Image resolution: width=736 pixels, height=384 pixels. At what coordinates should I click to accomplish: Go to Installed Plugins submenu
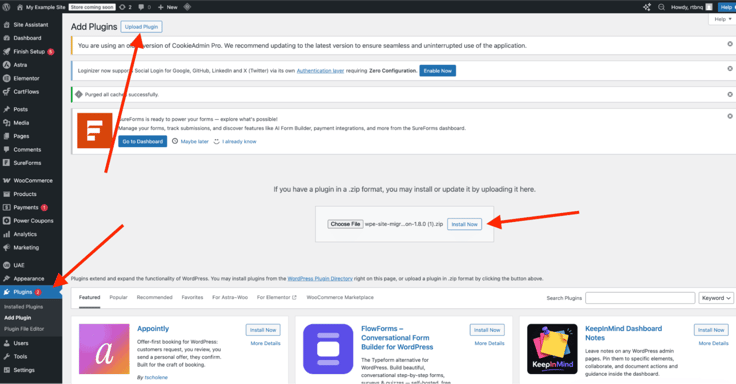click(23, 307)
